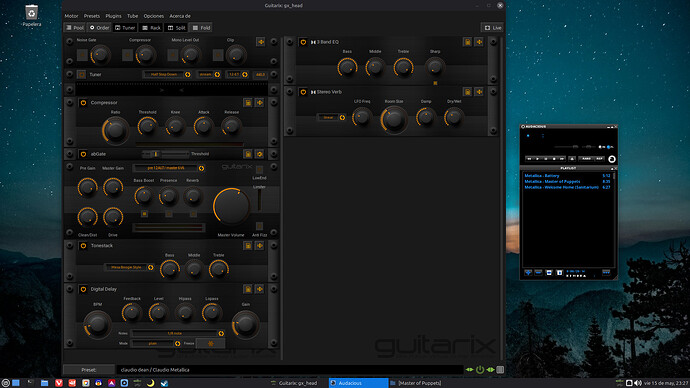Click the Tonestack arrow move icon
This screenshot has width=690, height=388.
pyautogui.click(x=260, y=246)
